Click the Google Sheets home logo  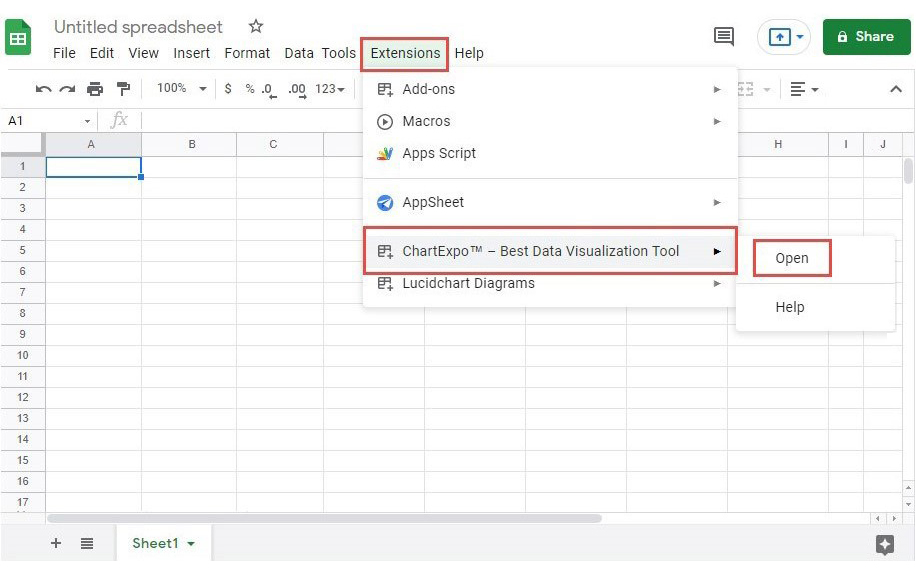tap(18, 37)
